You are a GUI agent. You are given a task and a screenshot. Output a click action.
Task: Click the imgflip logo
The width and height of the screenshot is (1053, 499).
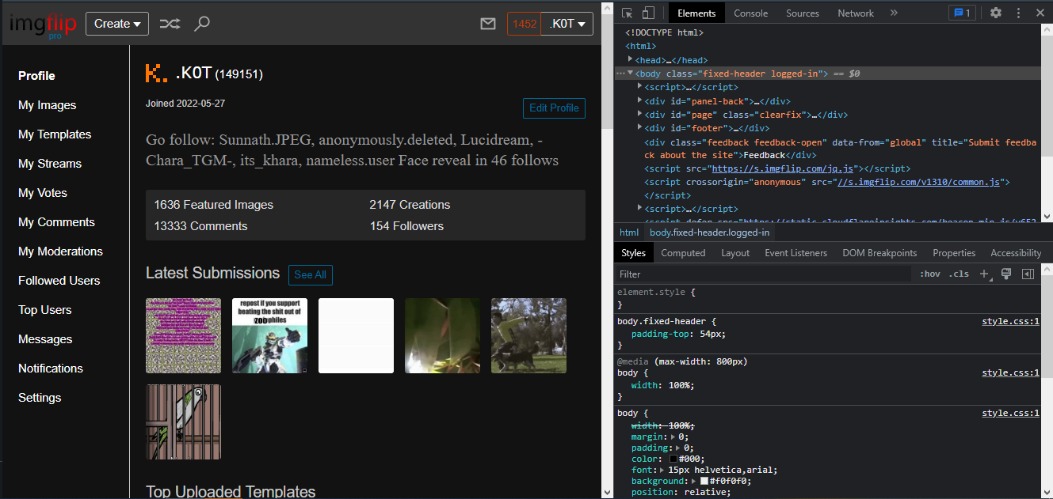[x=42, y=24]
